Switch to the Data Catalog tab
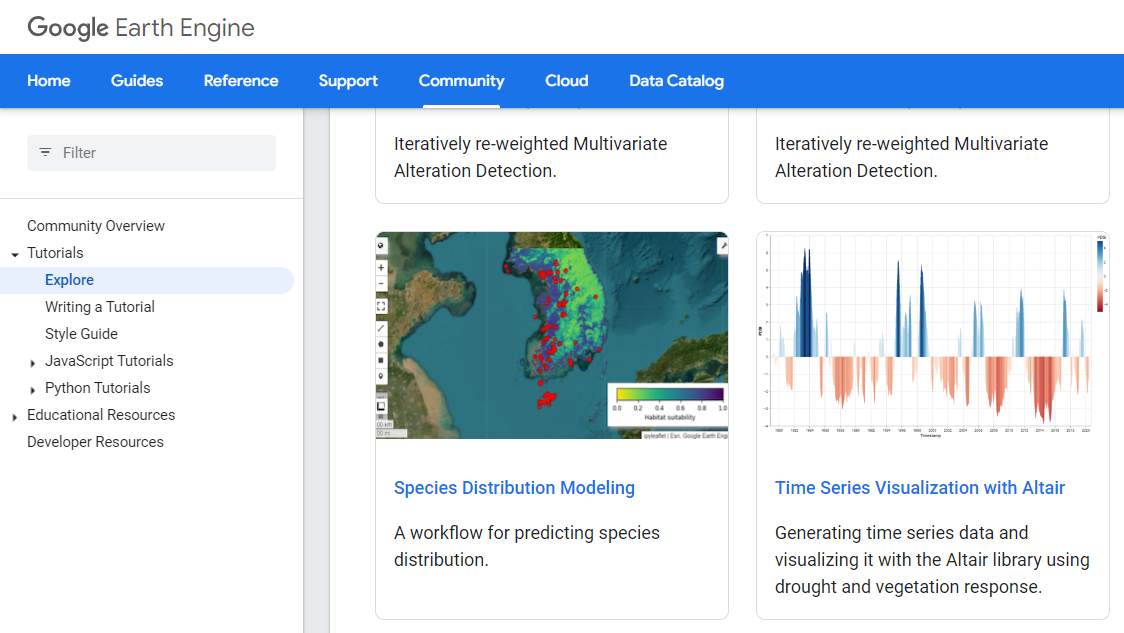 click(676, 81)
